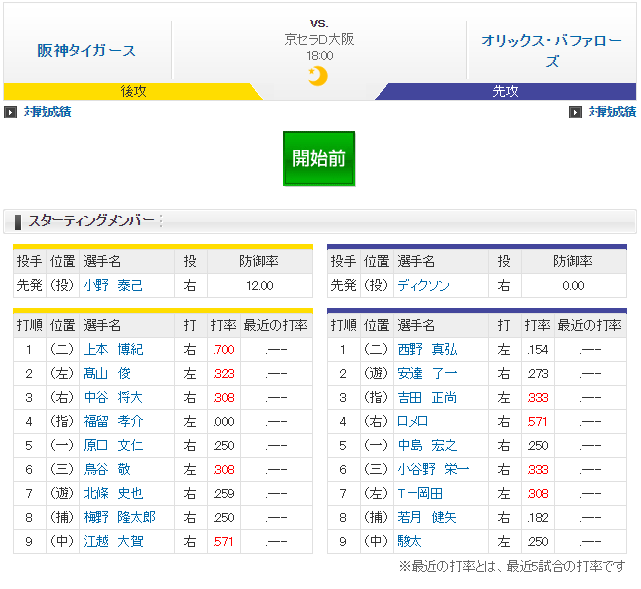Screen dimensions: 641x589
Task: Open player 小谷野 栄一 page
Action: (x=433, y=469)
